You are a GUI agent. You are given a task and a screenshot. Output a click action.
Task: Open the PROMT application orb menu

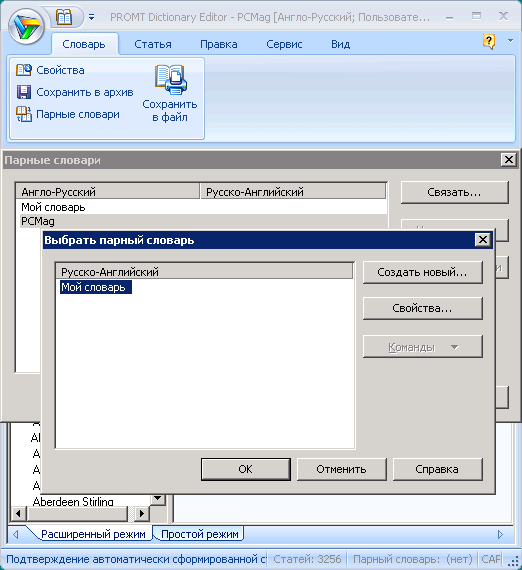tap(27, 27)
